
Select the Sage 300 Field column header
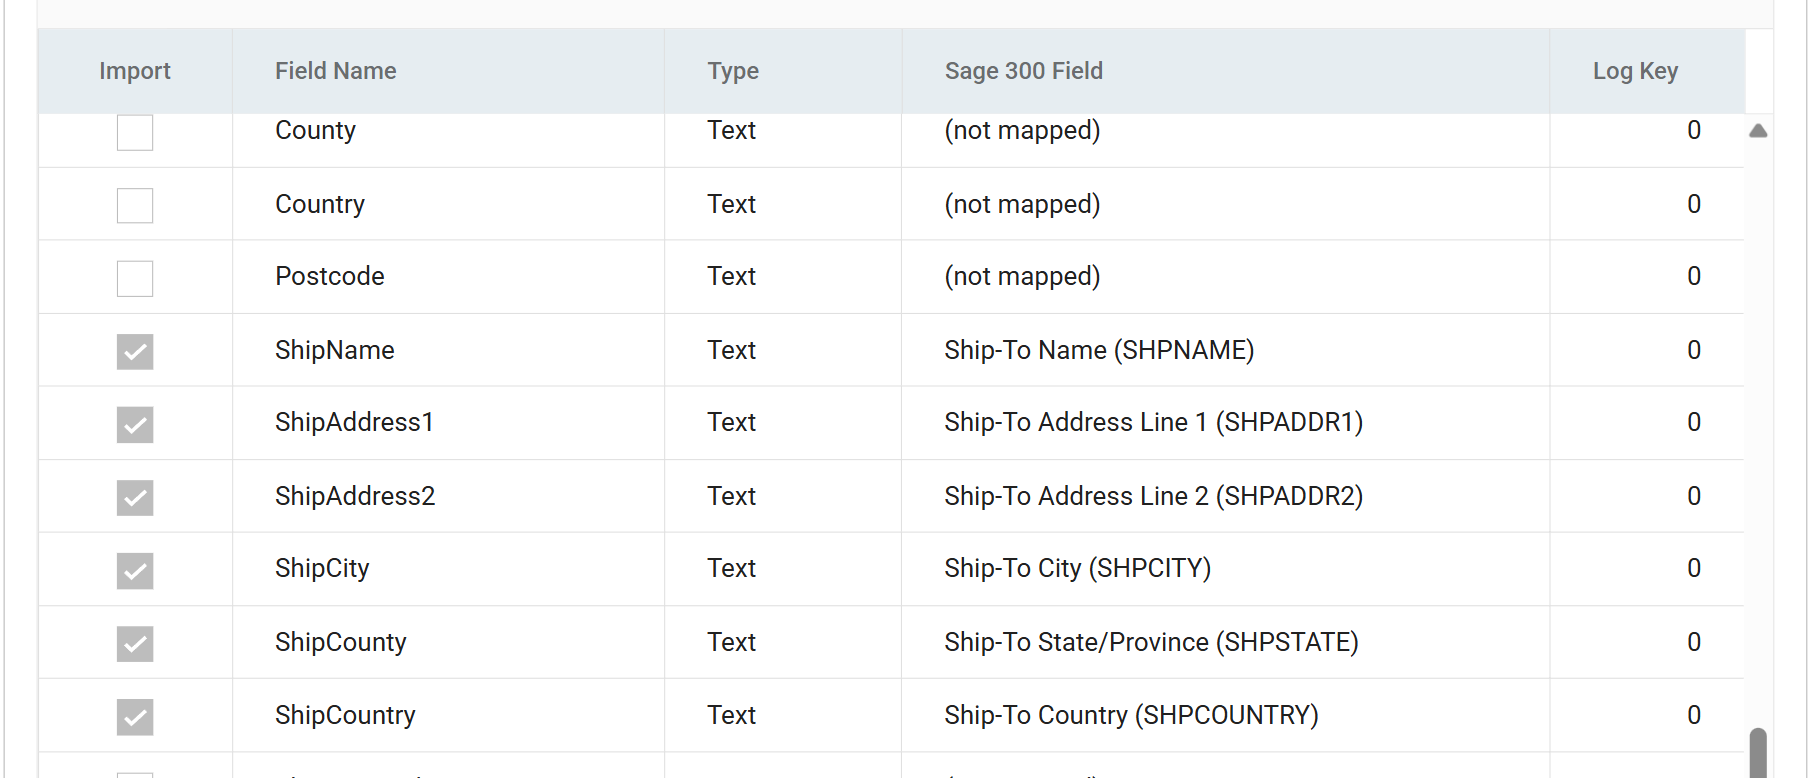tap(1226, 71)
